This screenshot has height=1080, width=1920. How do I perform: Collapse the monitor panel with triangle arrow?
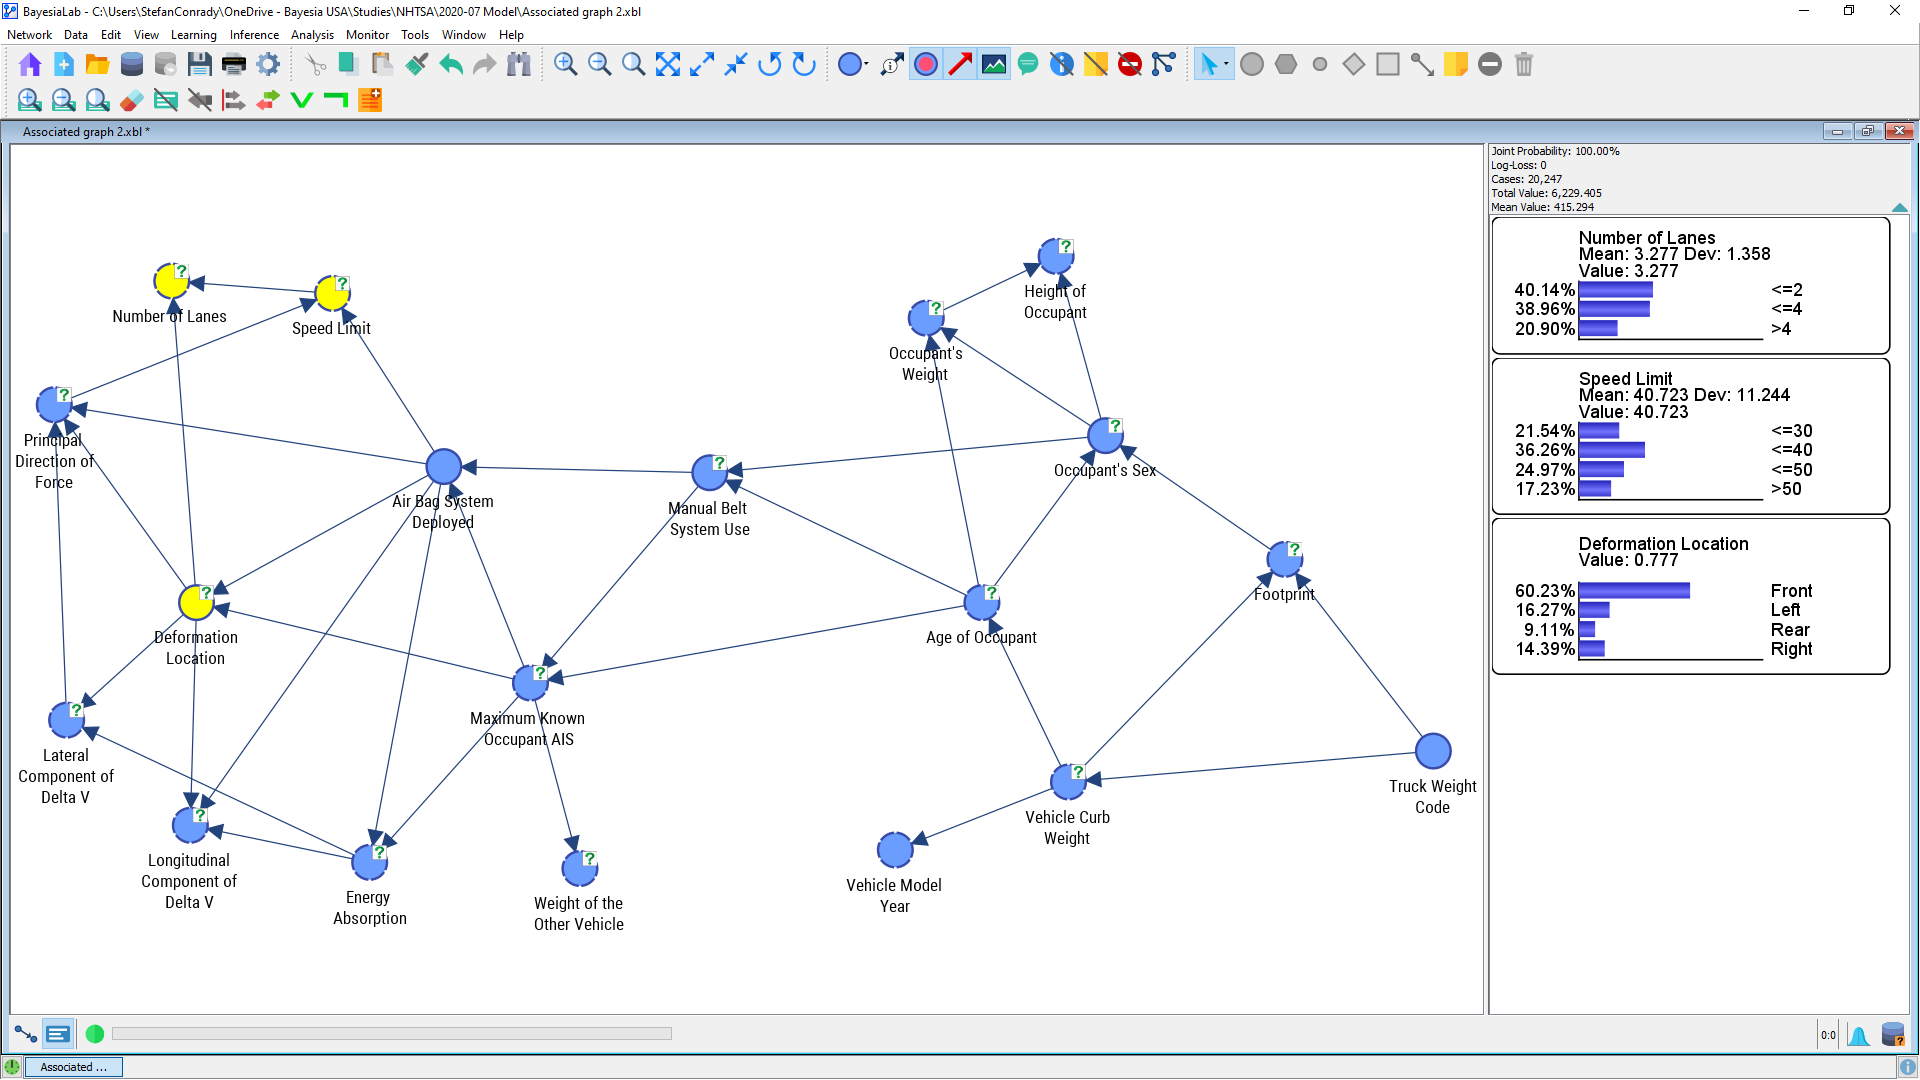pyautogui.click(x=1899, y=207)
